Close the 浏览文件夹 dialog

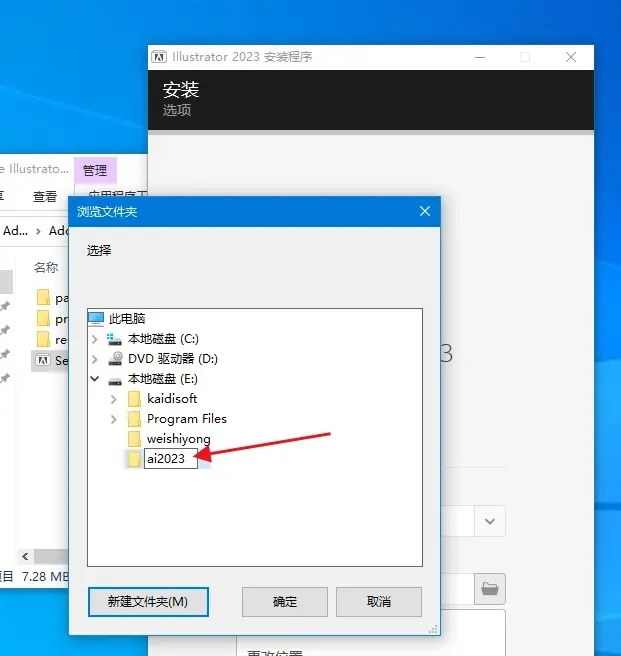(x=425, y=211)
